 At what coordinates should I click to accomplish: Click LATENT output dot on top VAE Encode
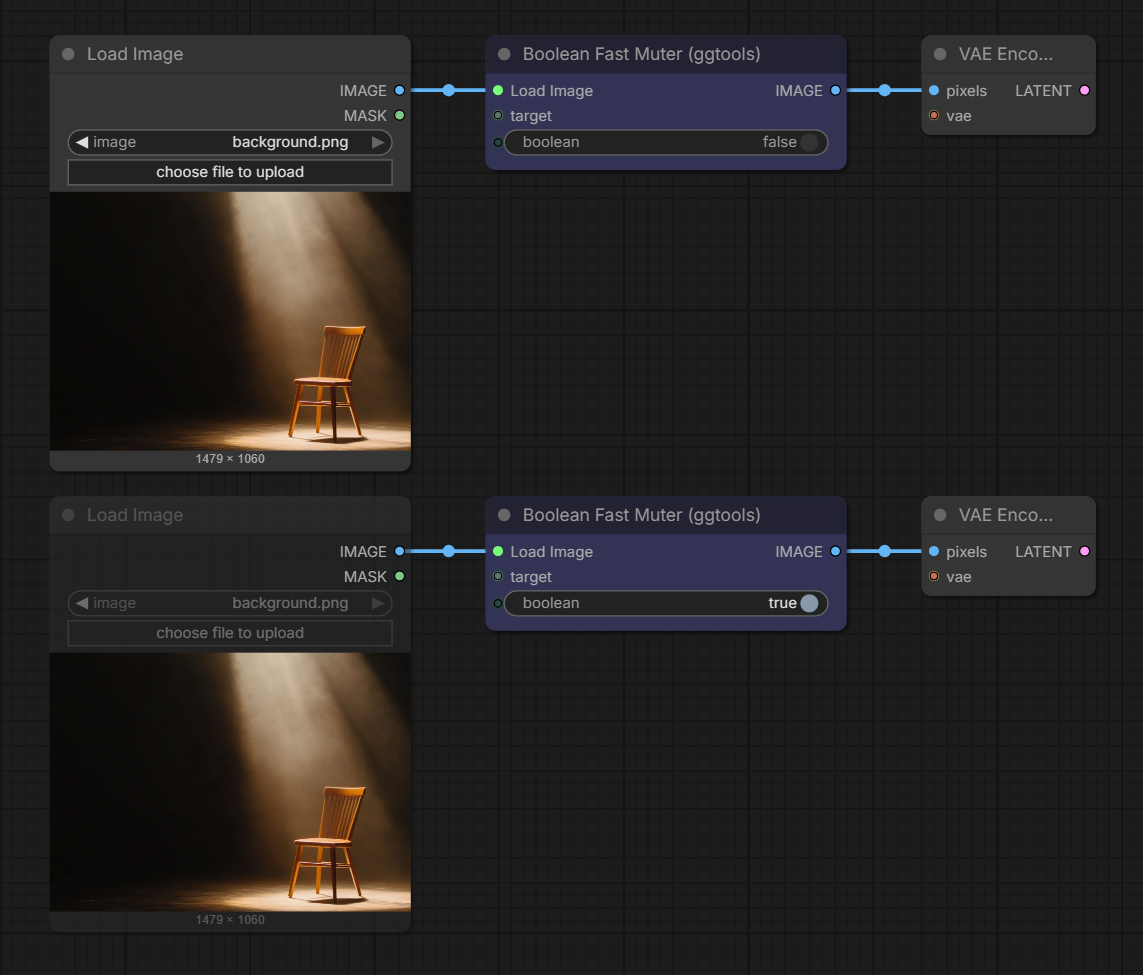(x=1085, y=90)
